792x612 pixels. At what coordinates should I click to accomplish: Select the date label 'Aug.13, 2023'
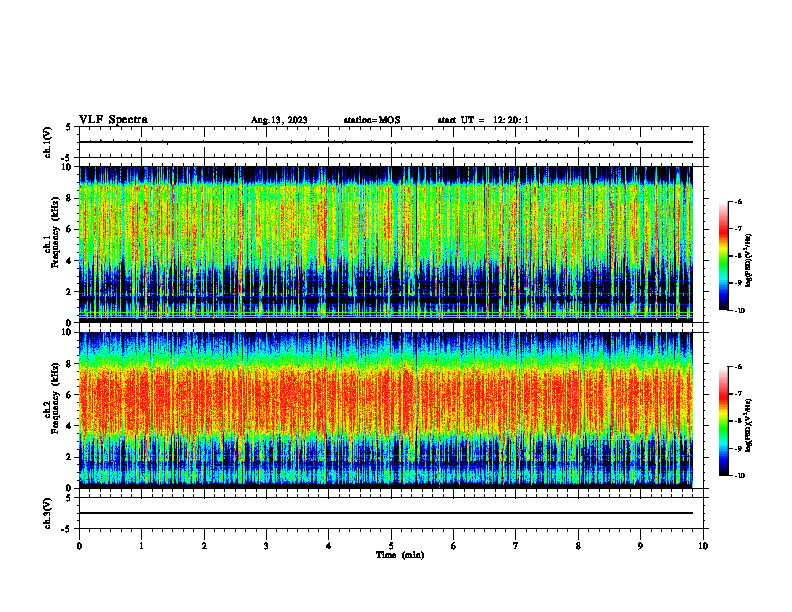click(x=279, y=120)
